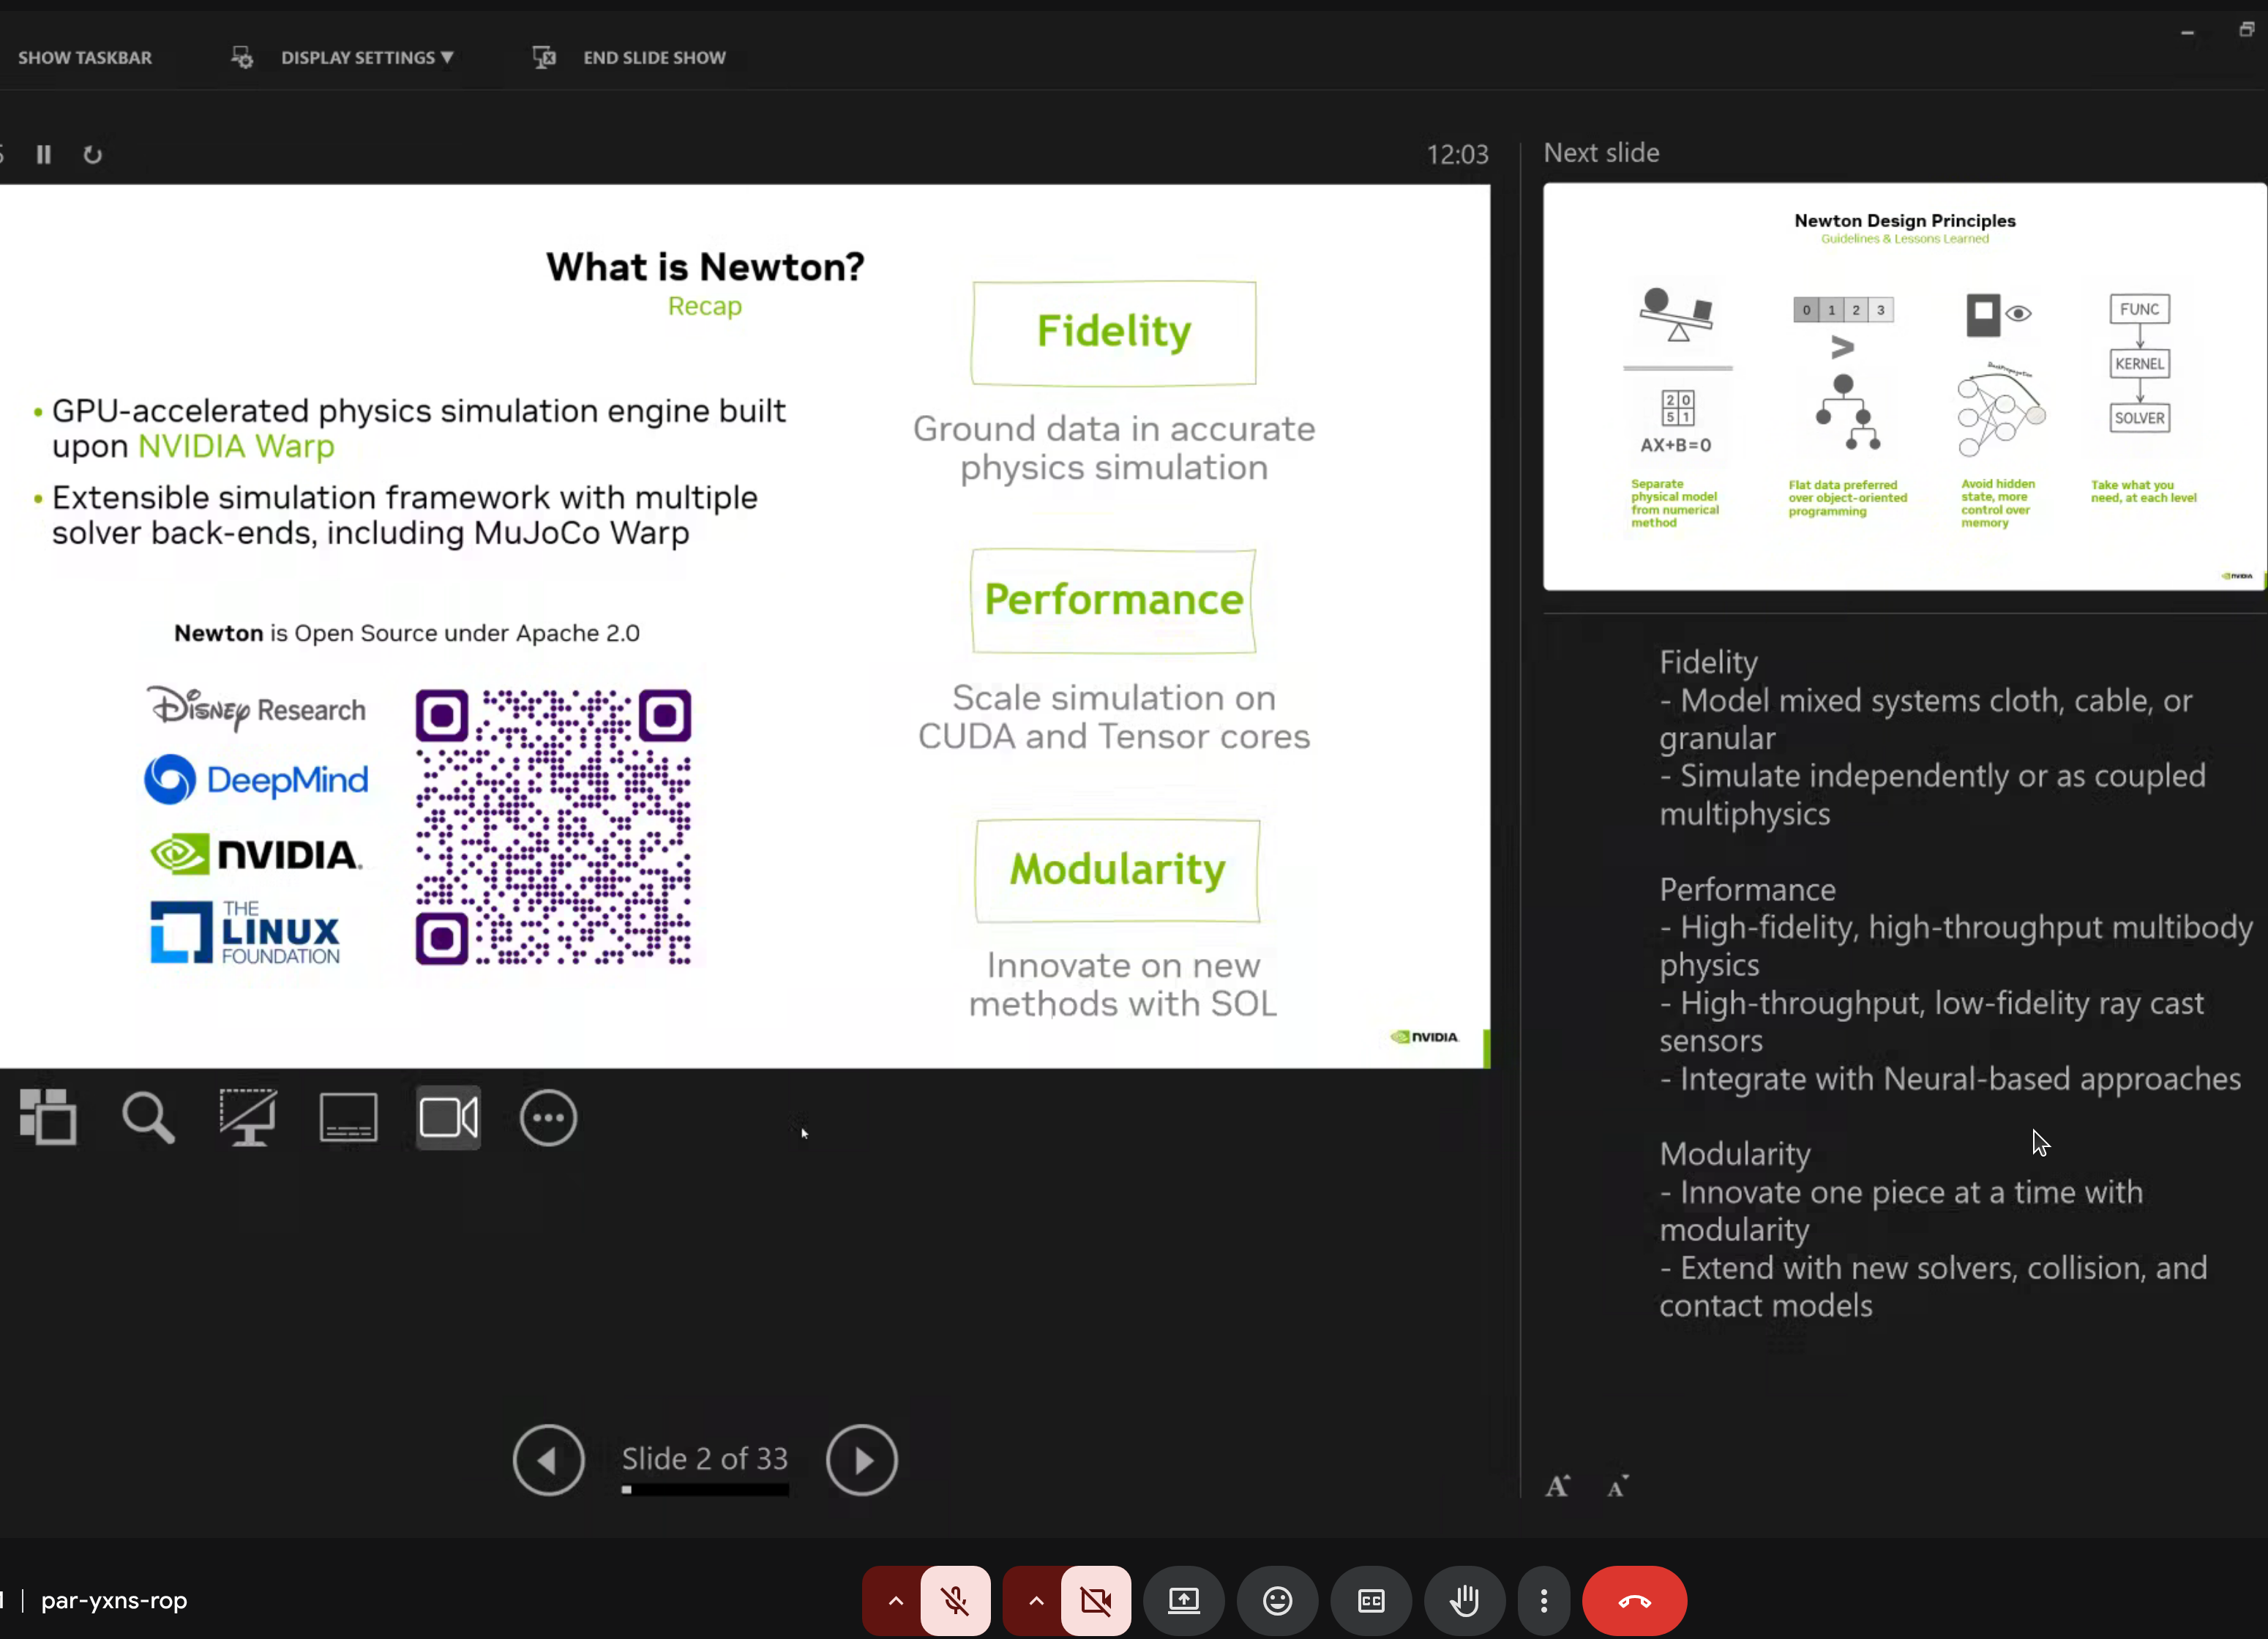Restart the presentation timer
Image resolution: width=2268 pixels, height=1639 pixels.
click(x=92, y=154)
